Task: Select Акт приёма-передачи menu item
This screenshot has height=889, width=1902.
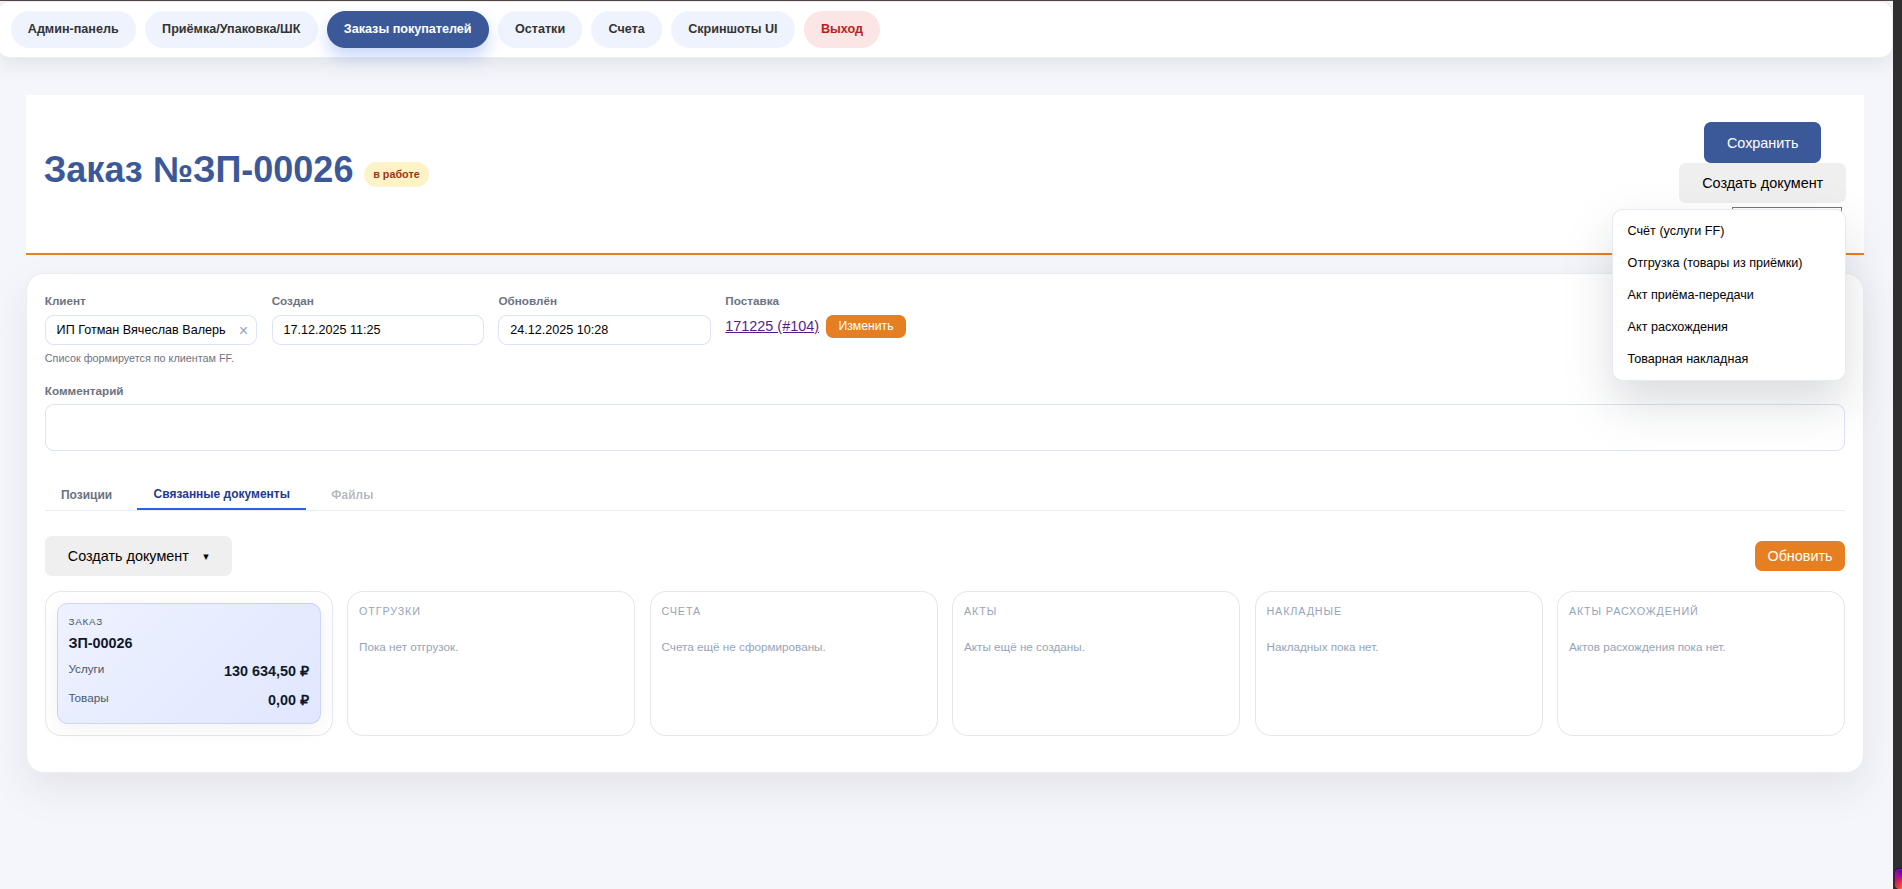Action: 1690,295
